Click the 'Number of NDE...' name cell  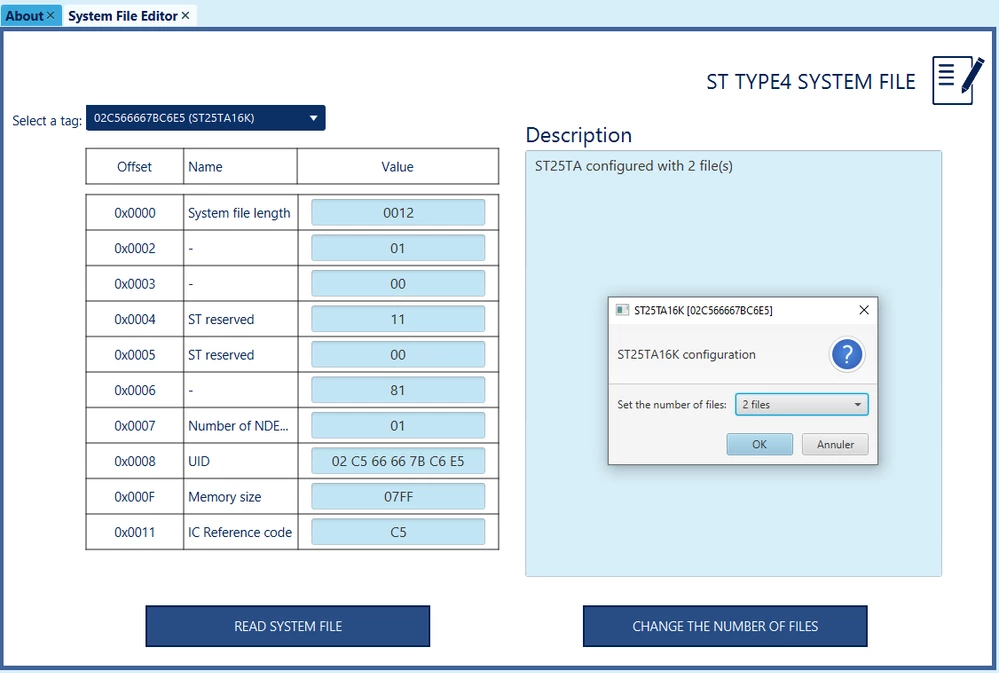240,426
